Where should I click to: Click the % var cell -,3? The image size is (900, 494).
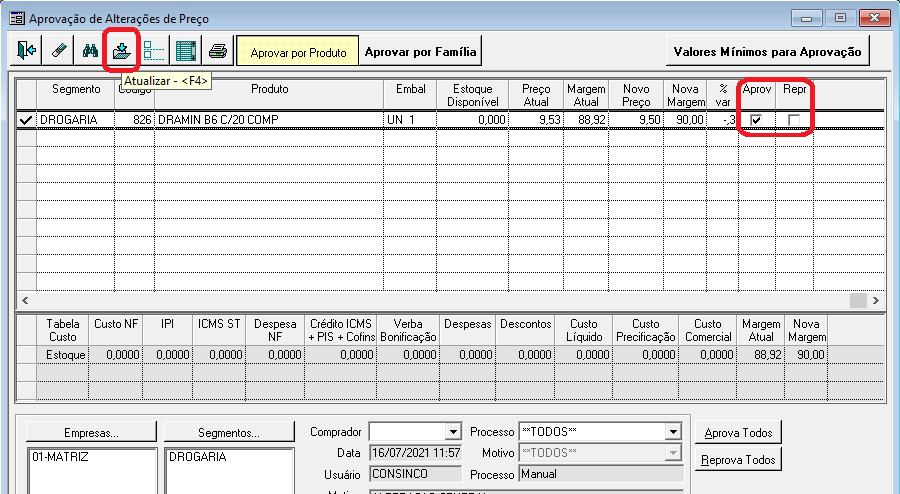[x=723, y=120]
